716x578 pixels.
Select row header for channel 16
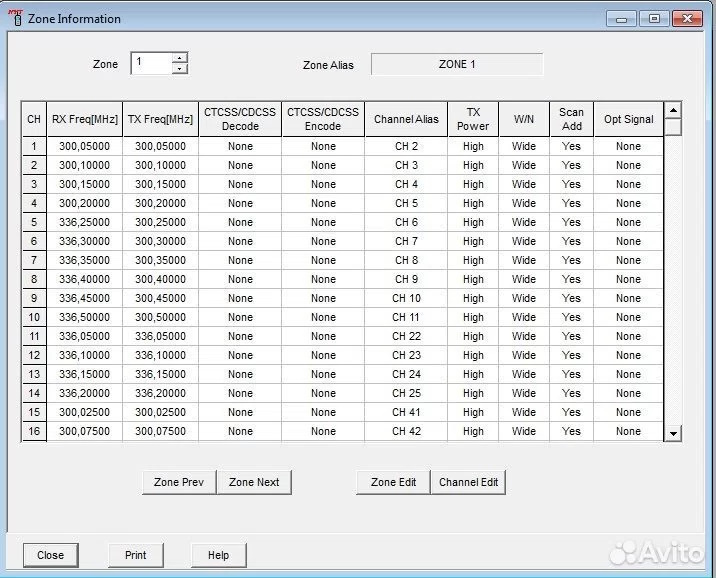point(34,431)
